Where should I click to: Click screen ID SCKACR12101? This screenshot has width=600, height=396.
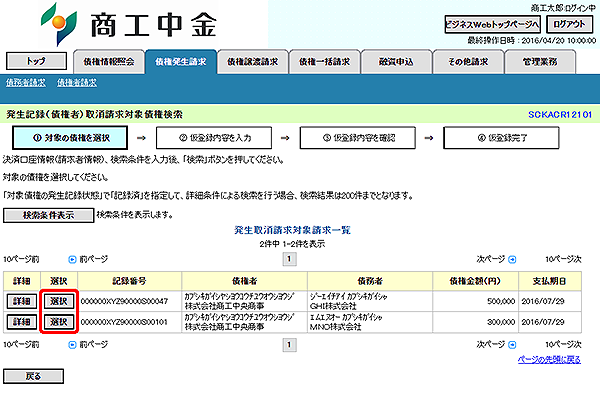560,114
